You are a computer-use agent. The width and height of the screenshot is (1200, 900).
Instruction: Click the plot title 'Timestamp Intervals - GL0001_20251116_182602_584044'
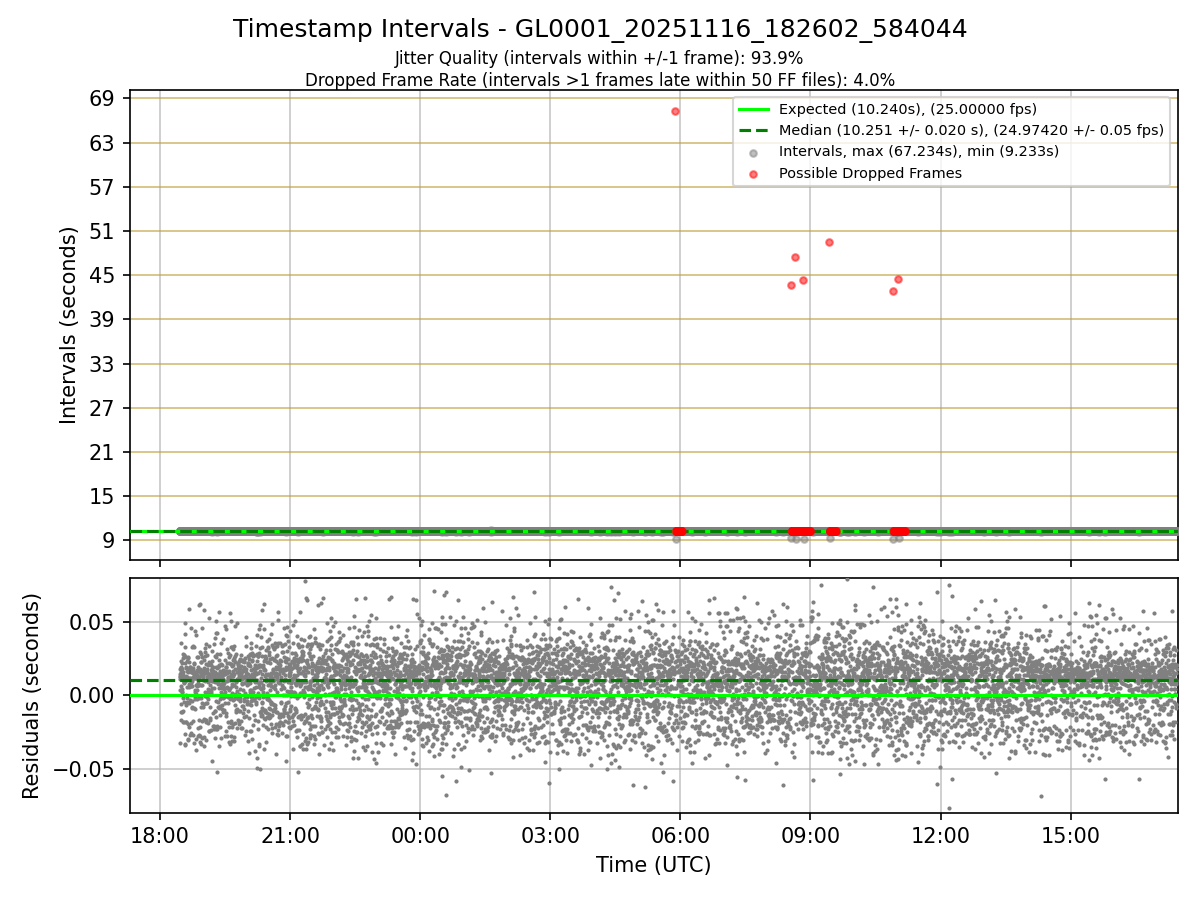tap(600, 29)
